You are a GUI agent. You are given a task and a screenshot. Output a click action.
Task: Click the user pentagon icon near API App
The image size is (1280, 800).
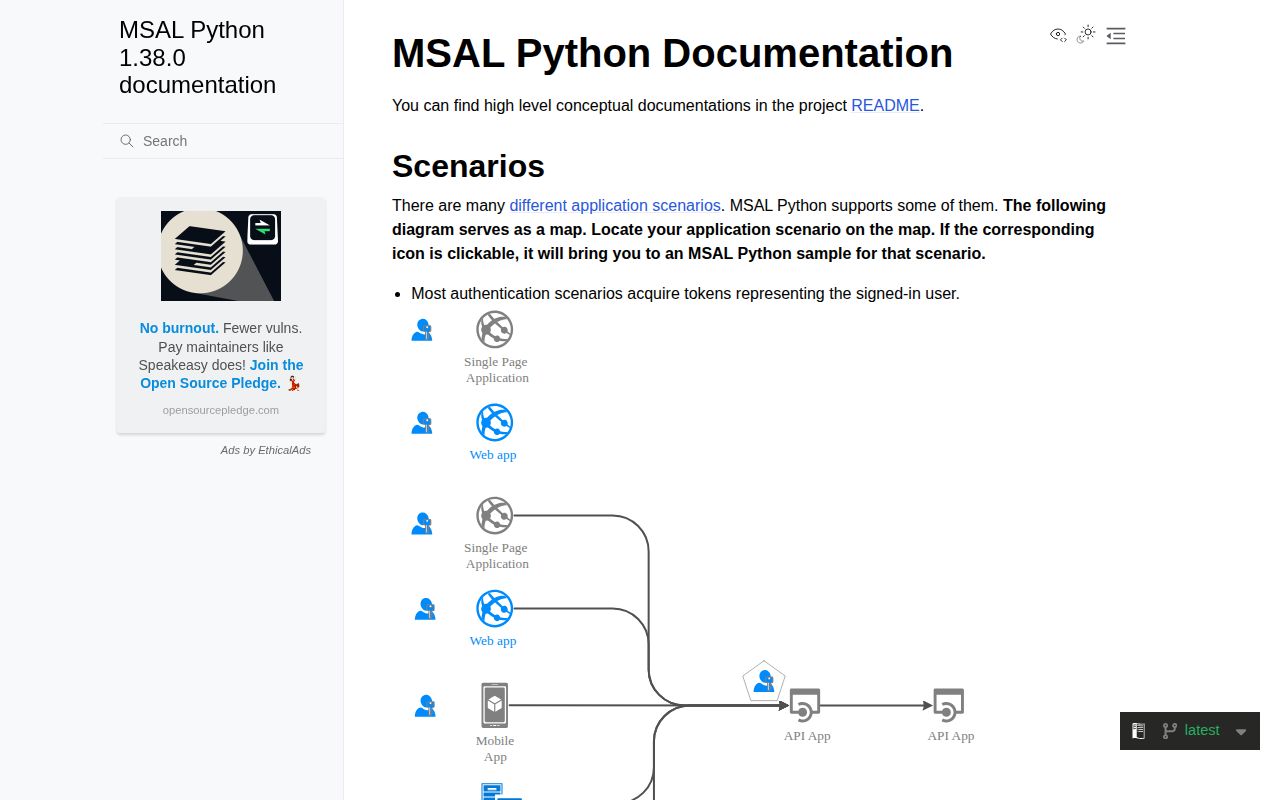coord(764,681)
